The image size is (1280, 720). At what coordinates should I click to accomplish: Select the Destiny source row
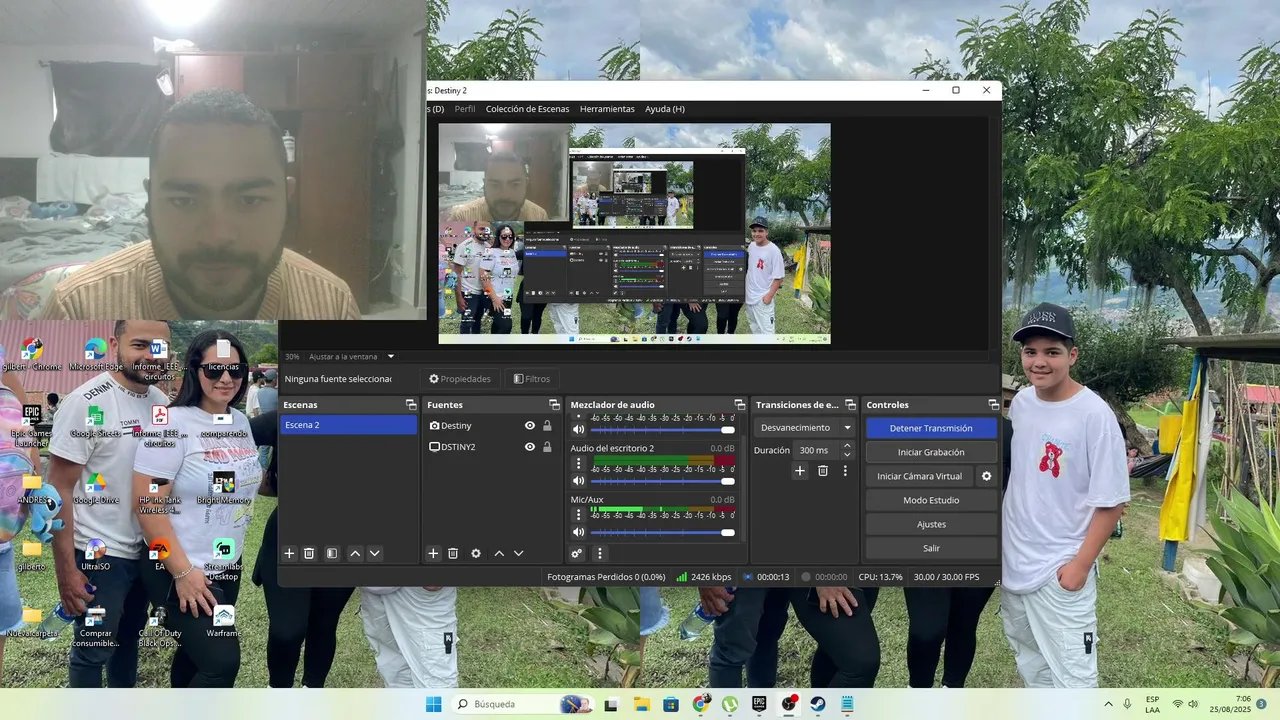pyautogui.click(x=491, y=426)
